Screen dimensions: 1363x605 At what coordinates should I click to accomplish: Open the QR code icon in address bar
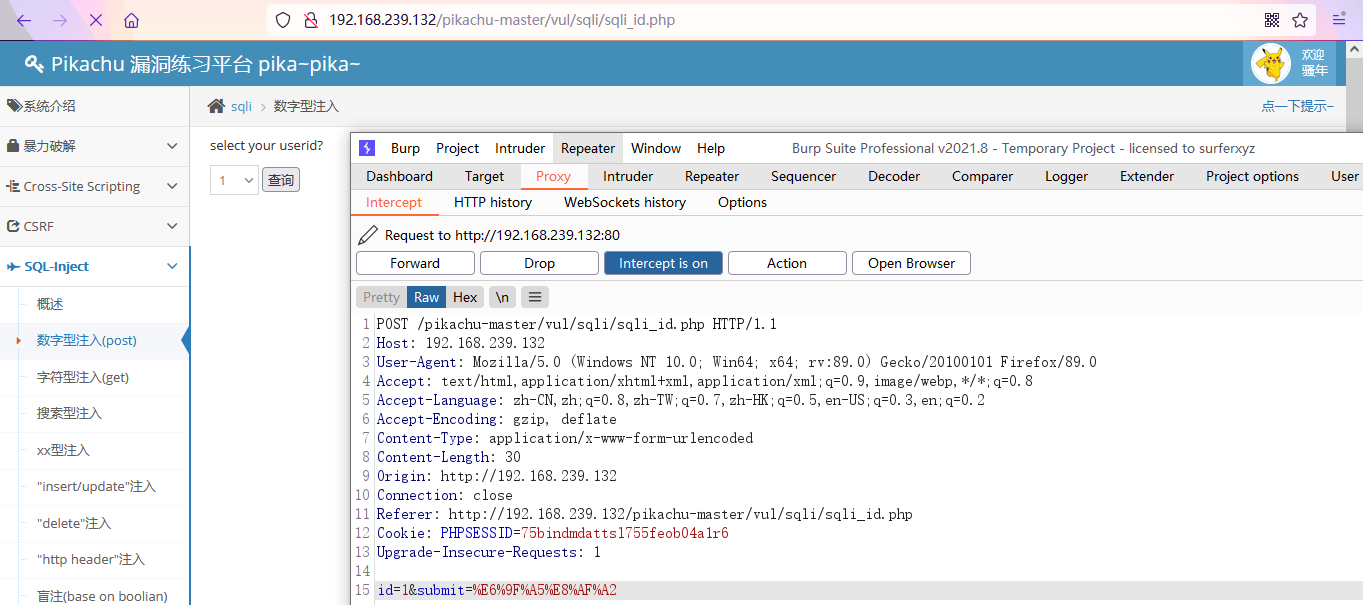tap(1272, 20)
